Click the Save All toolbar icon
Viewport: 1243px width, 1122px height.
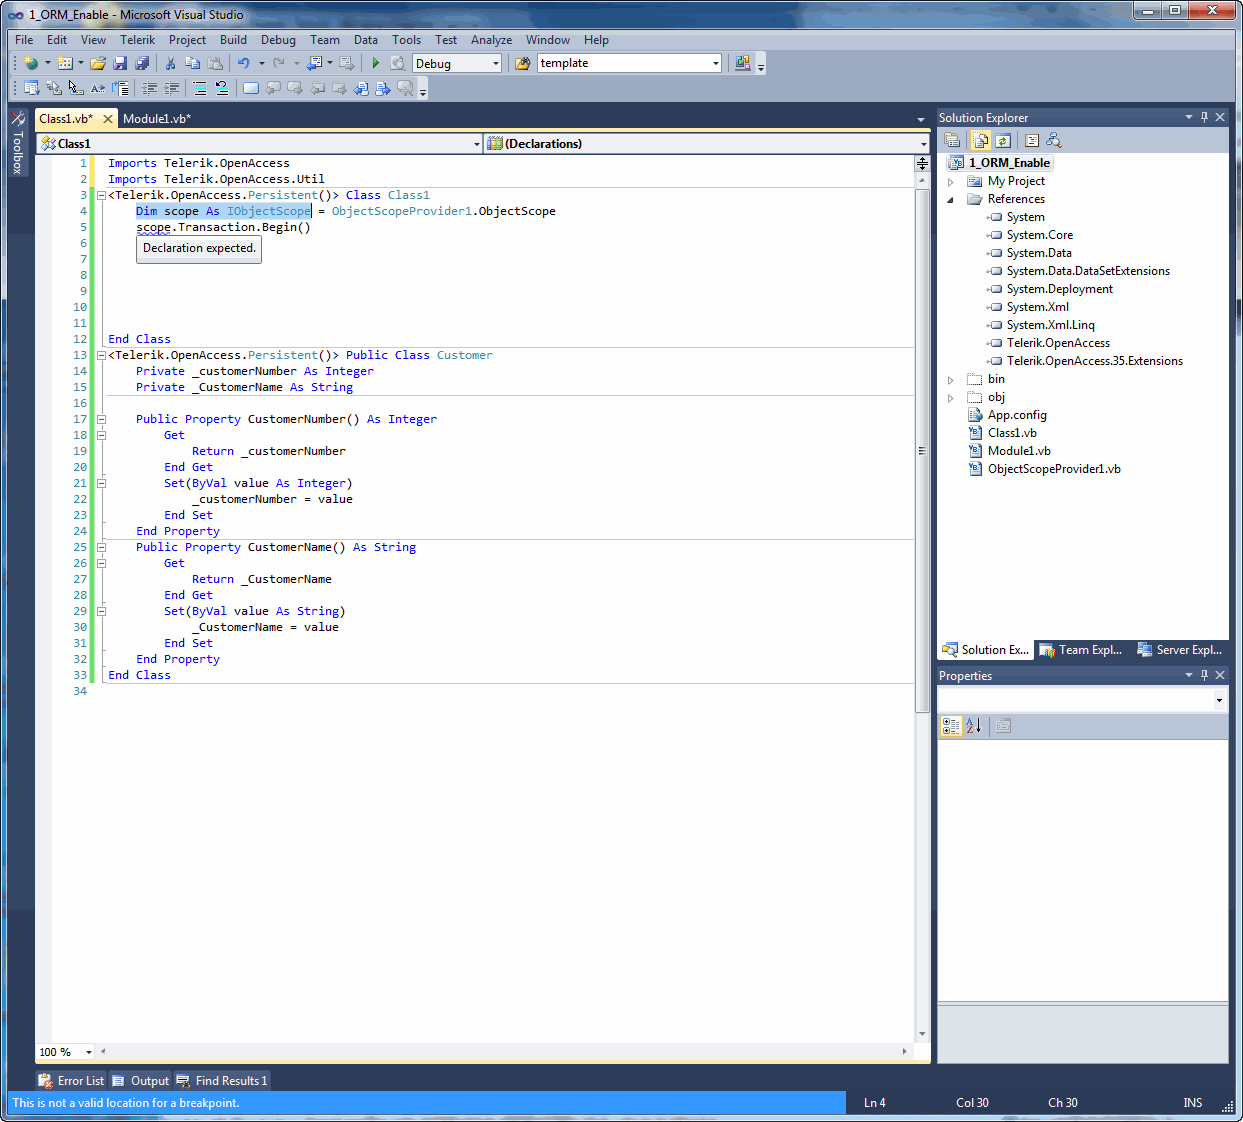coord(142,63)
